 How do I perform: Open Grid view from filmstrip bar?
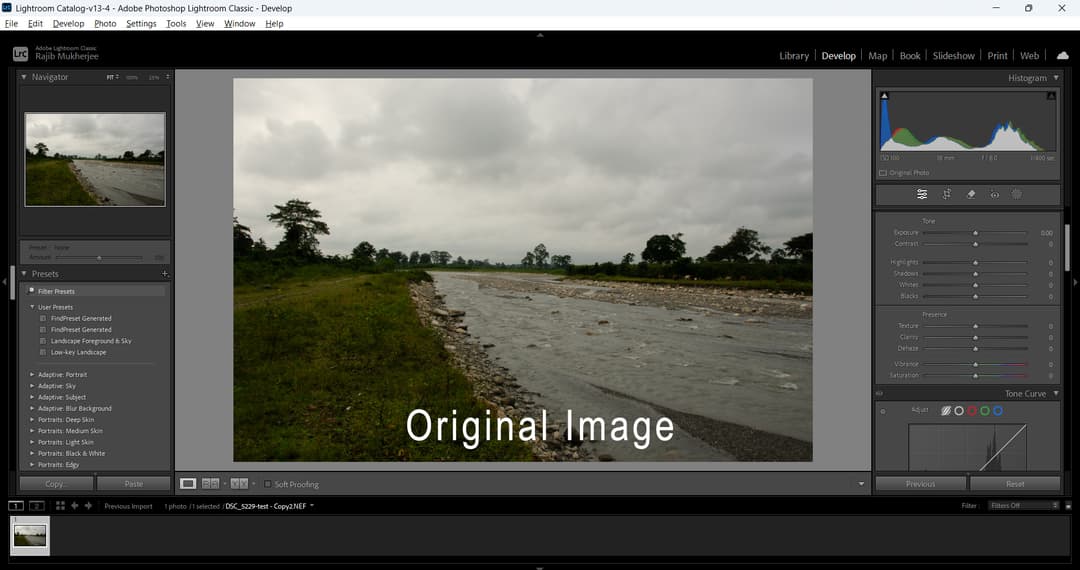pos(61,506)
